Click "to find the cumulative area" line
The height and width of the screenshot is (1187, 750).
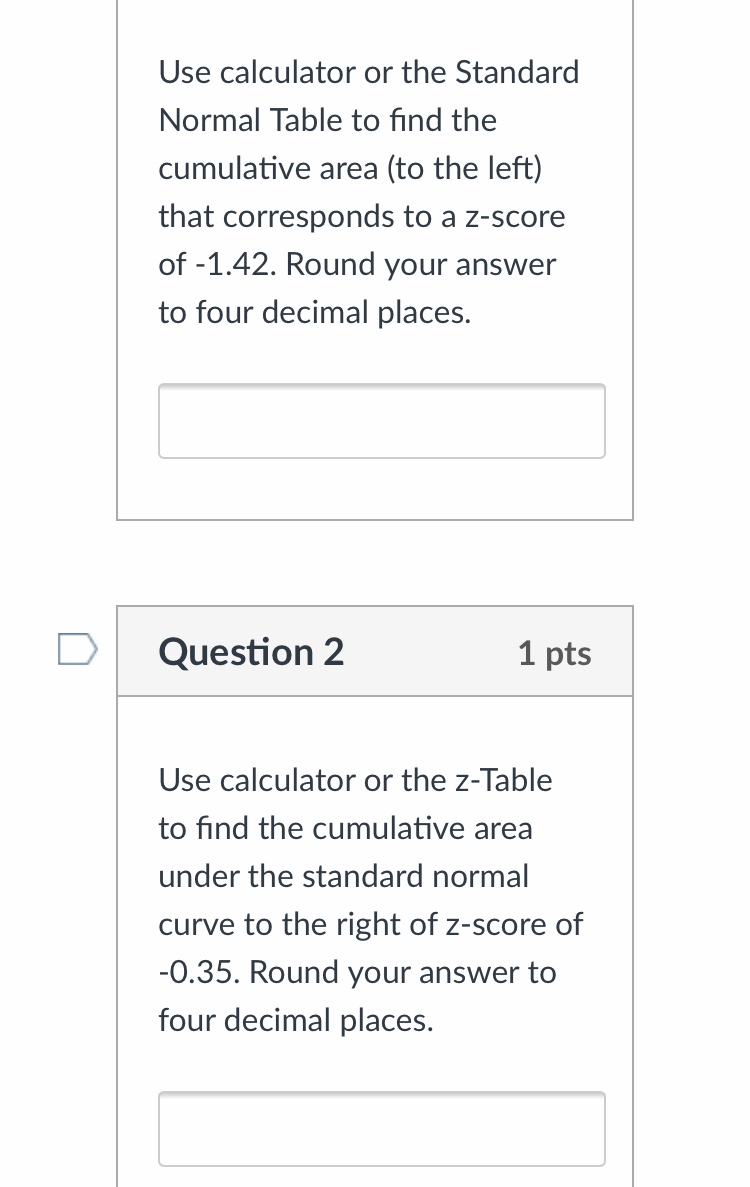pos(345,828)
